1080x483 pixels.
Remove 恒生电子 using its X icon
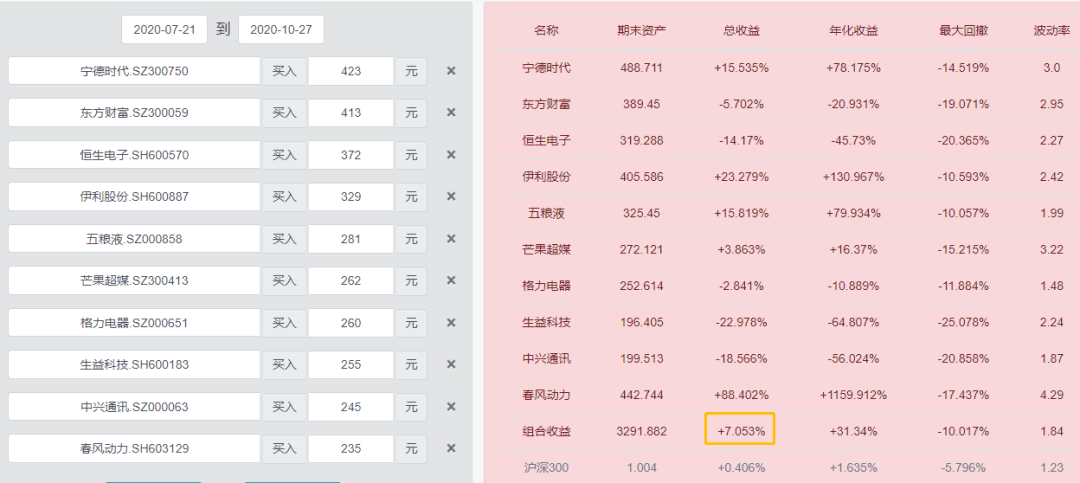(451, 155)
